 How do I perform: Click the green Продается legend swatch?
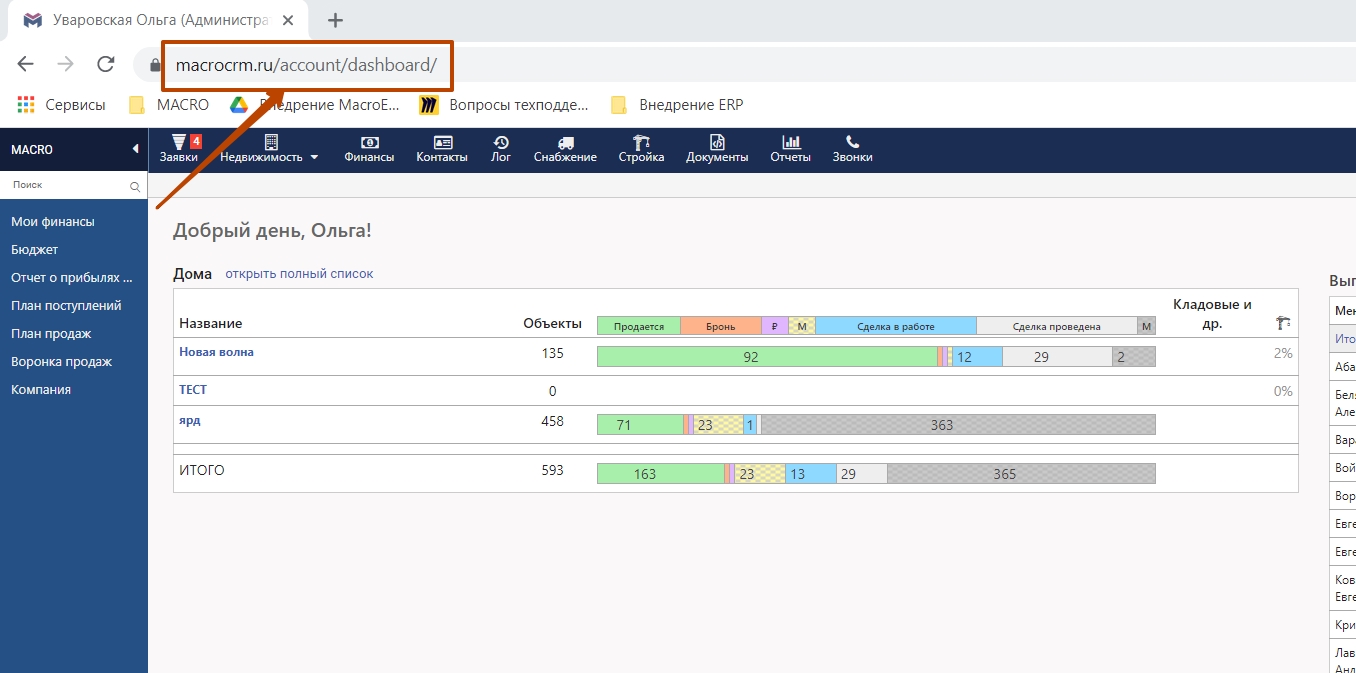click(x=638, y=326)
